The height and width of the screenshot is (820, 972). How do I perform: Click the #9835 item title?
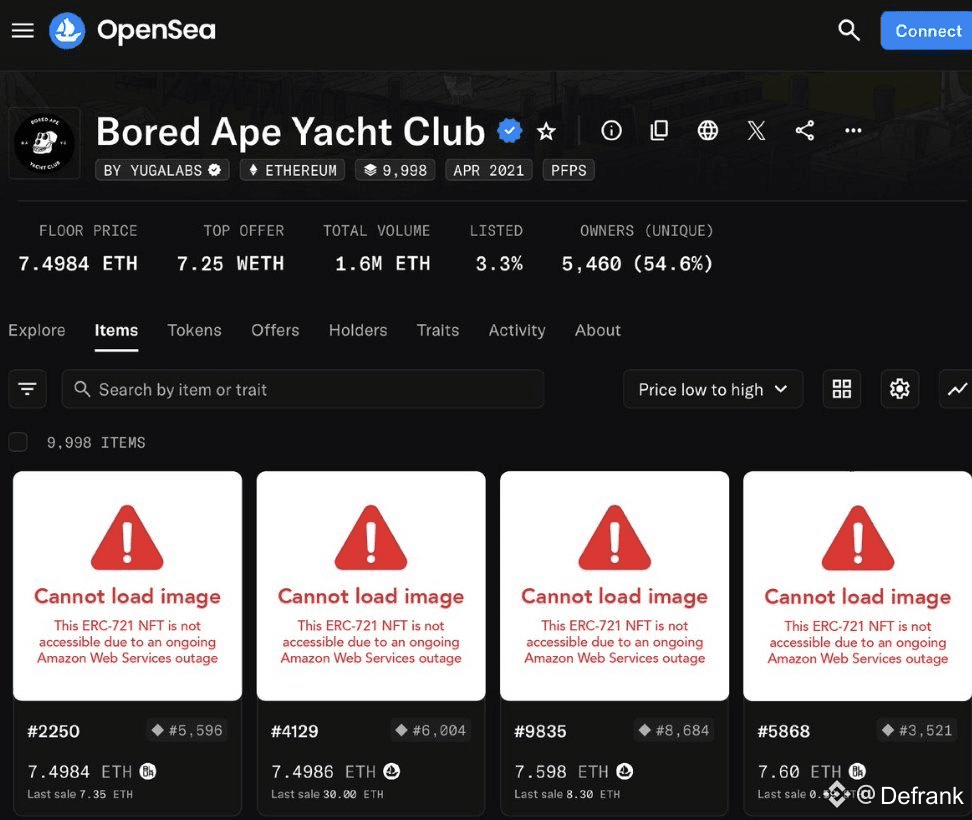coord(540,731)
